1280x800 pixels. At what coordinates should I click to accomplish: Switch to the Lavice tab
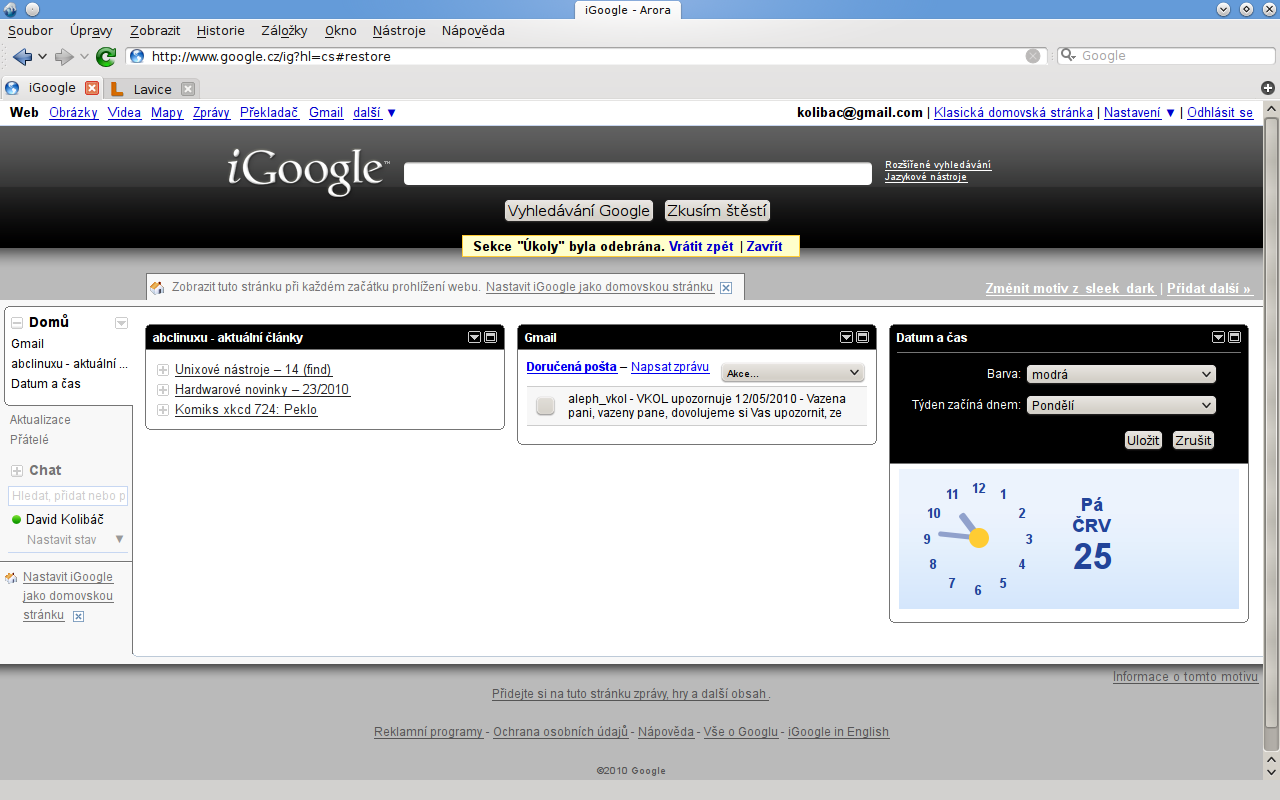point(152,89)
